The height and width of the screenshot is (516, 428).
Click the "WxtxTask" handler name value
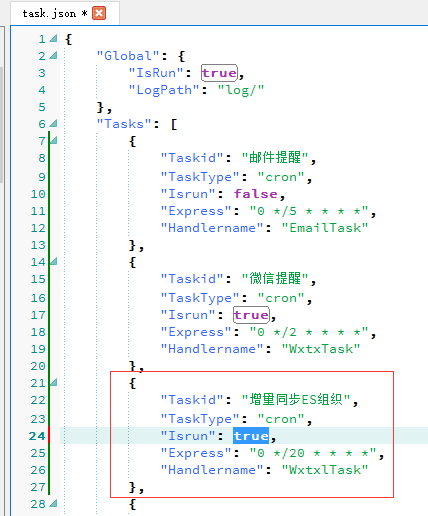(x=321, y=349)
